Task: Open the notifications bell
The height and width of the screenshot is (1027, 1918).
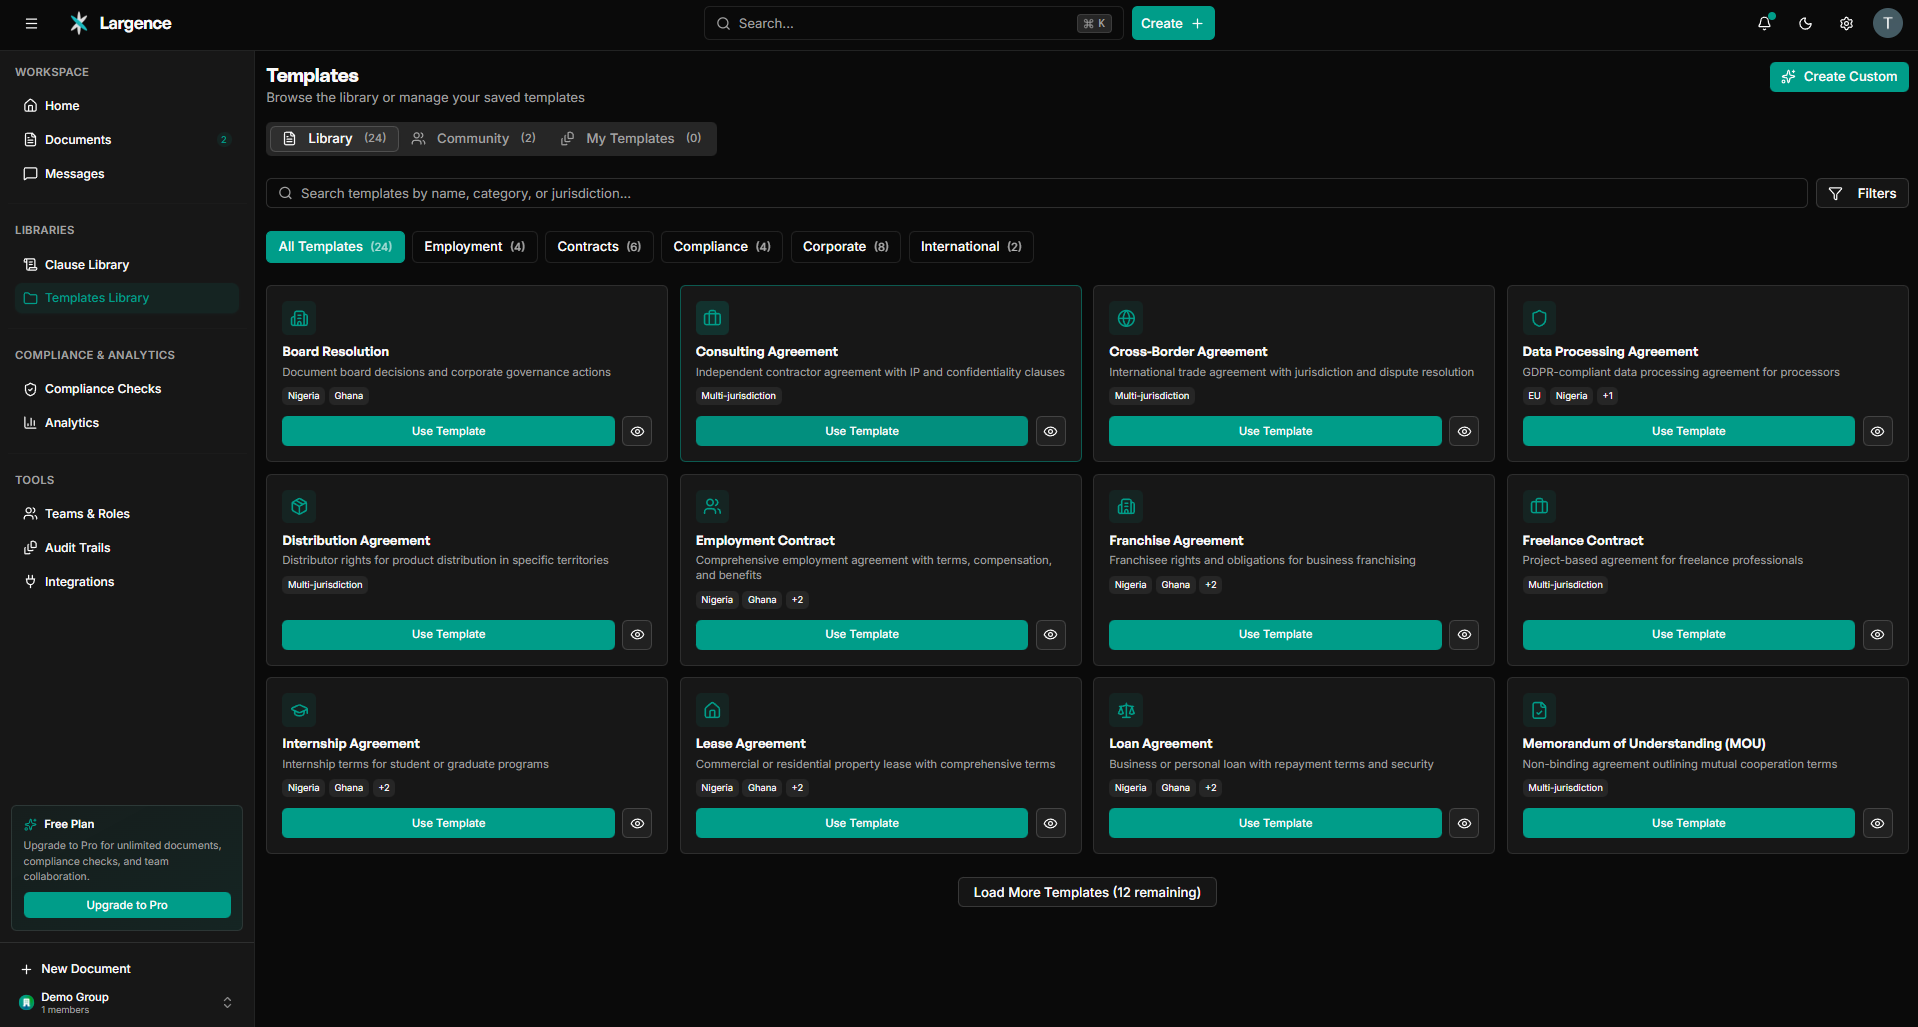Action: click(1765, 23)
